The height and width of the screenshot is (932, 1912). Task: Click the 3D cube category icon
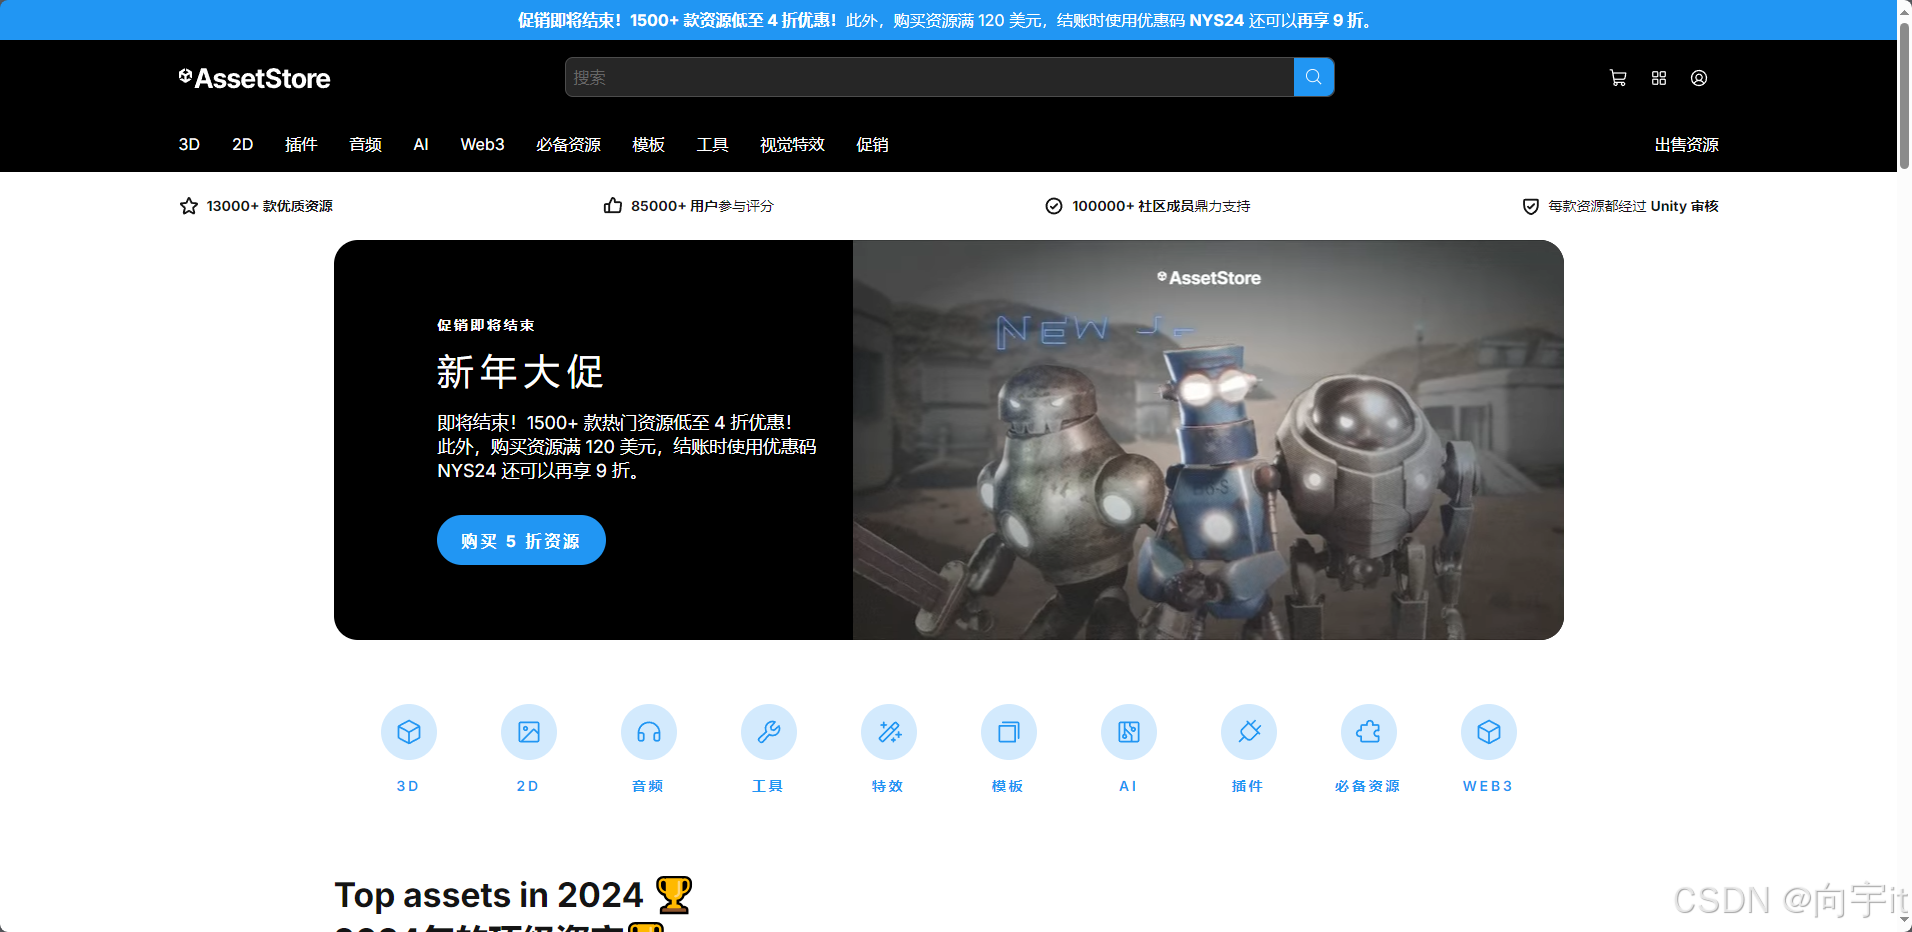409,732
